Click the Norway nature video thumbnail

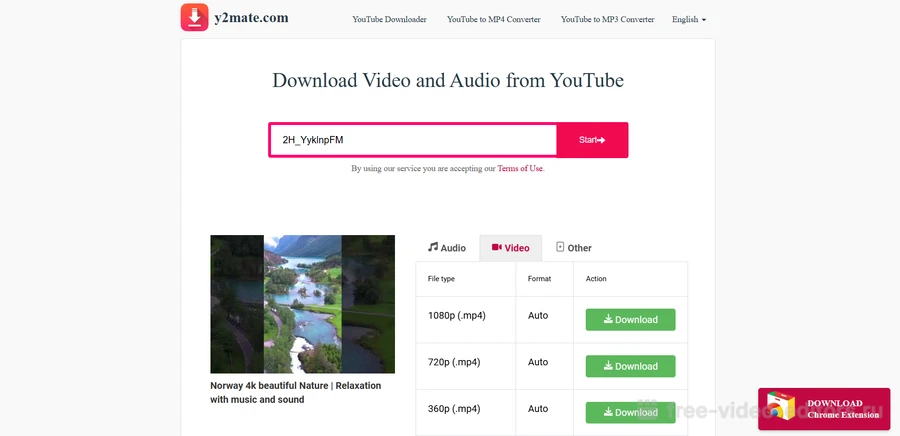(x=302, y=304)
